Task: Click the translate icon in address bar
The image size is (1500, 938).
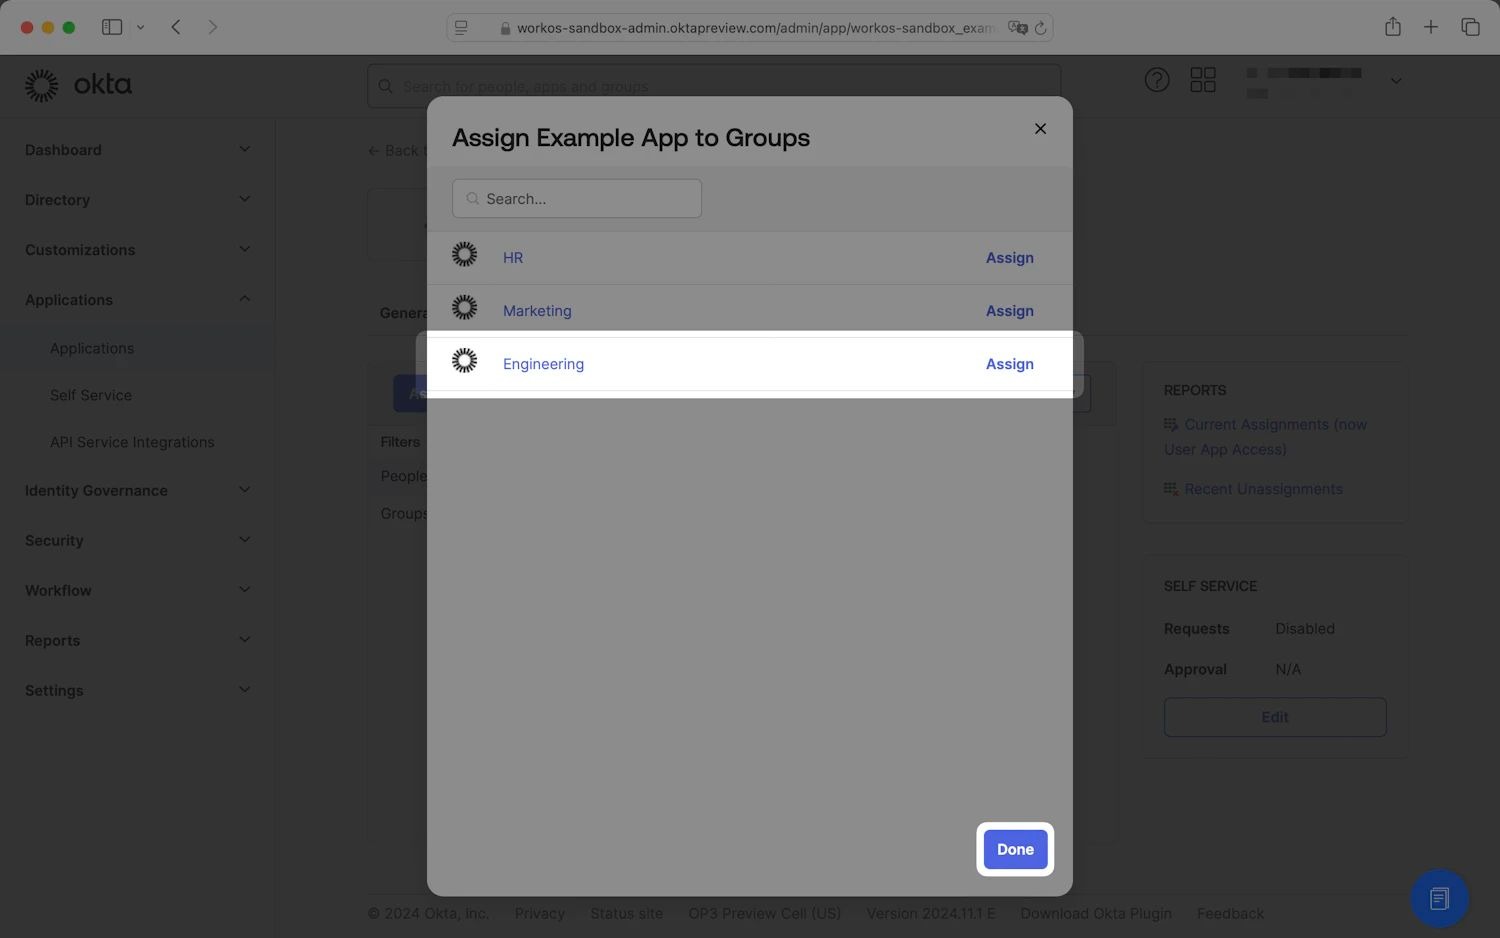Action: (1018, 28)
